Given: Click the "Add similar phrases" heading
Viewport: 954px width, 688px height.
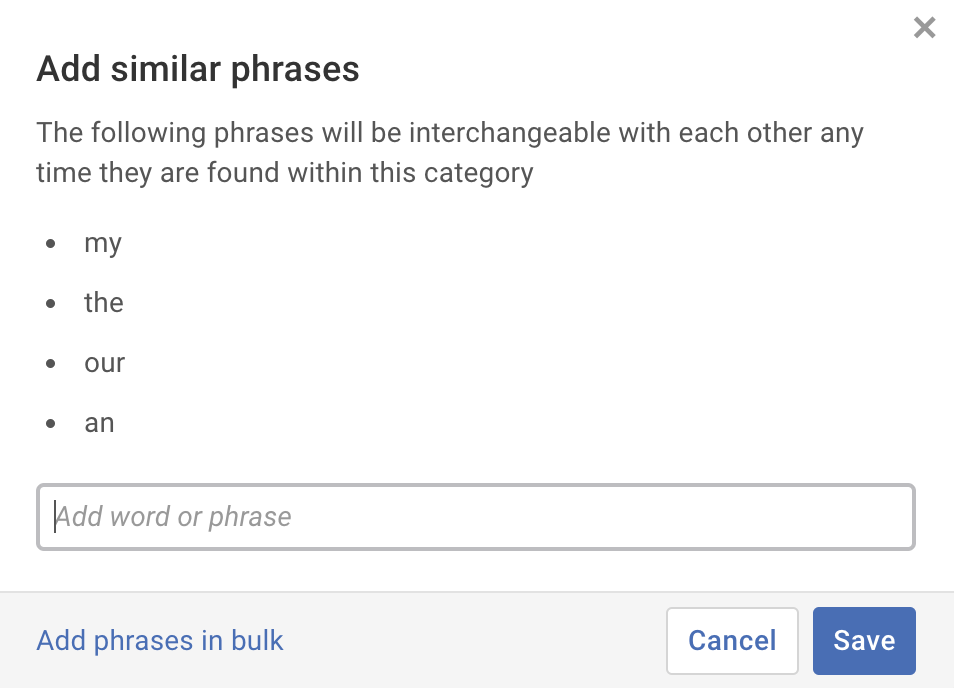Looking at the screenshot, I should pos(198,70).
